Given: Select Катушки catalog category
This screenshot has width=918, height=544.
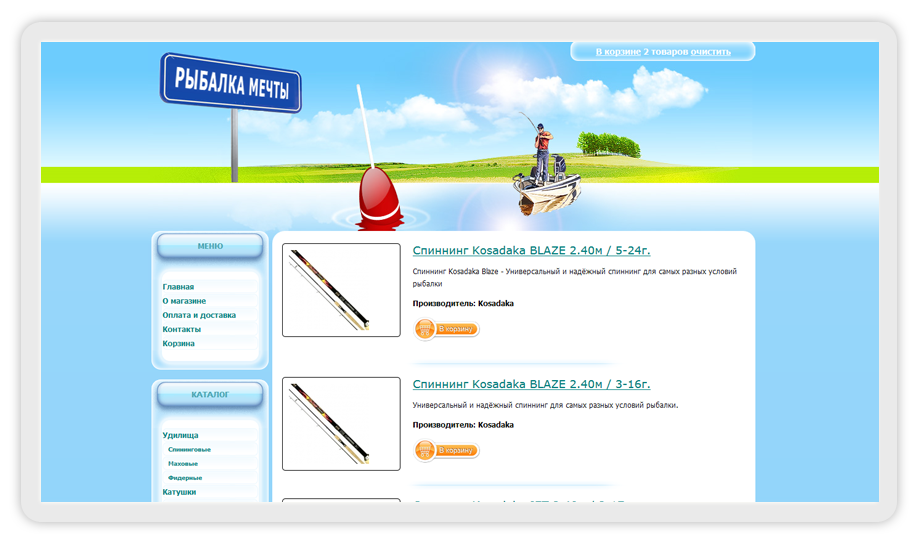Looking at the screenshot, I should (179, 492).
